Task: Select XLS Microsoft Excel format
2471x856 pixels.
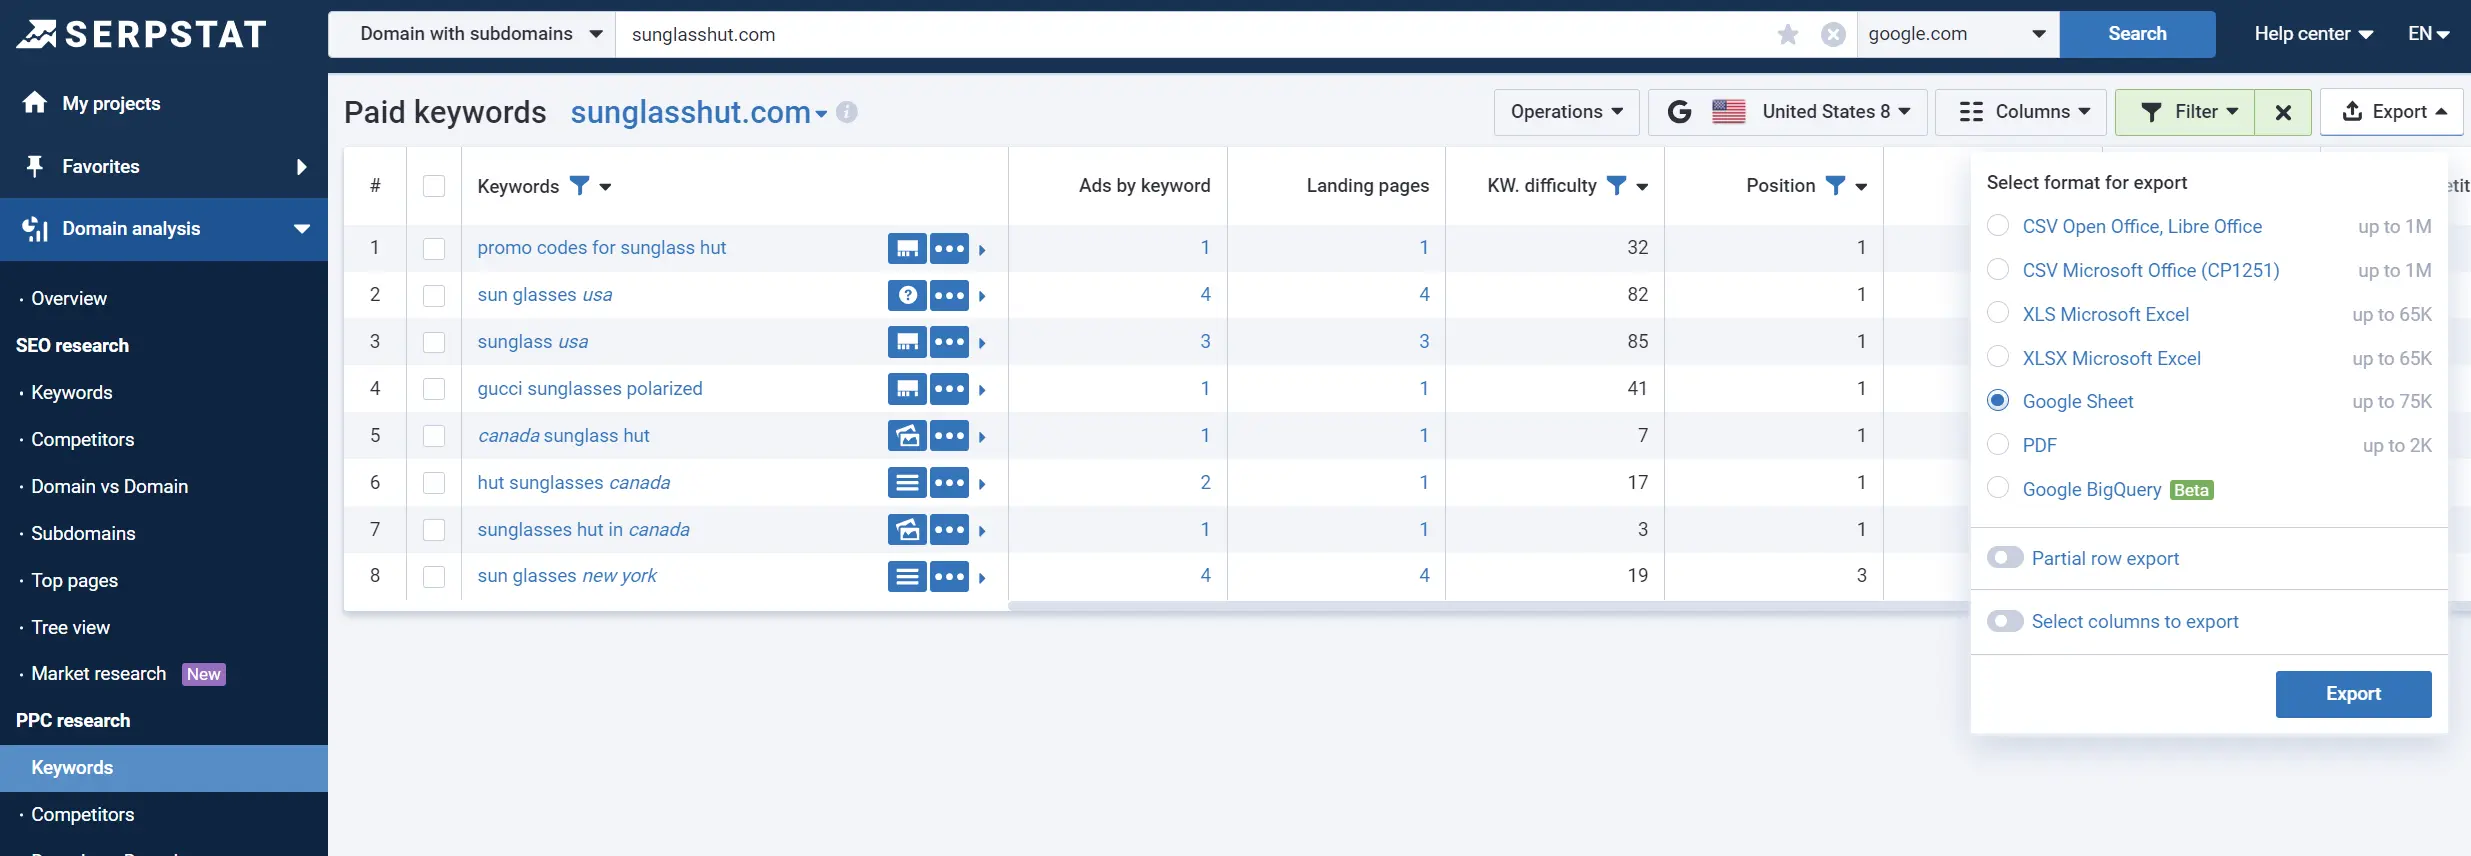Action: tap(1998, 313)
